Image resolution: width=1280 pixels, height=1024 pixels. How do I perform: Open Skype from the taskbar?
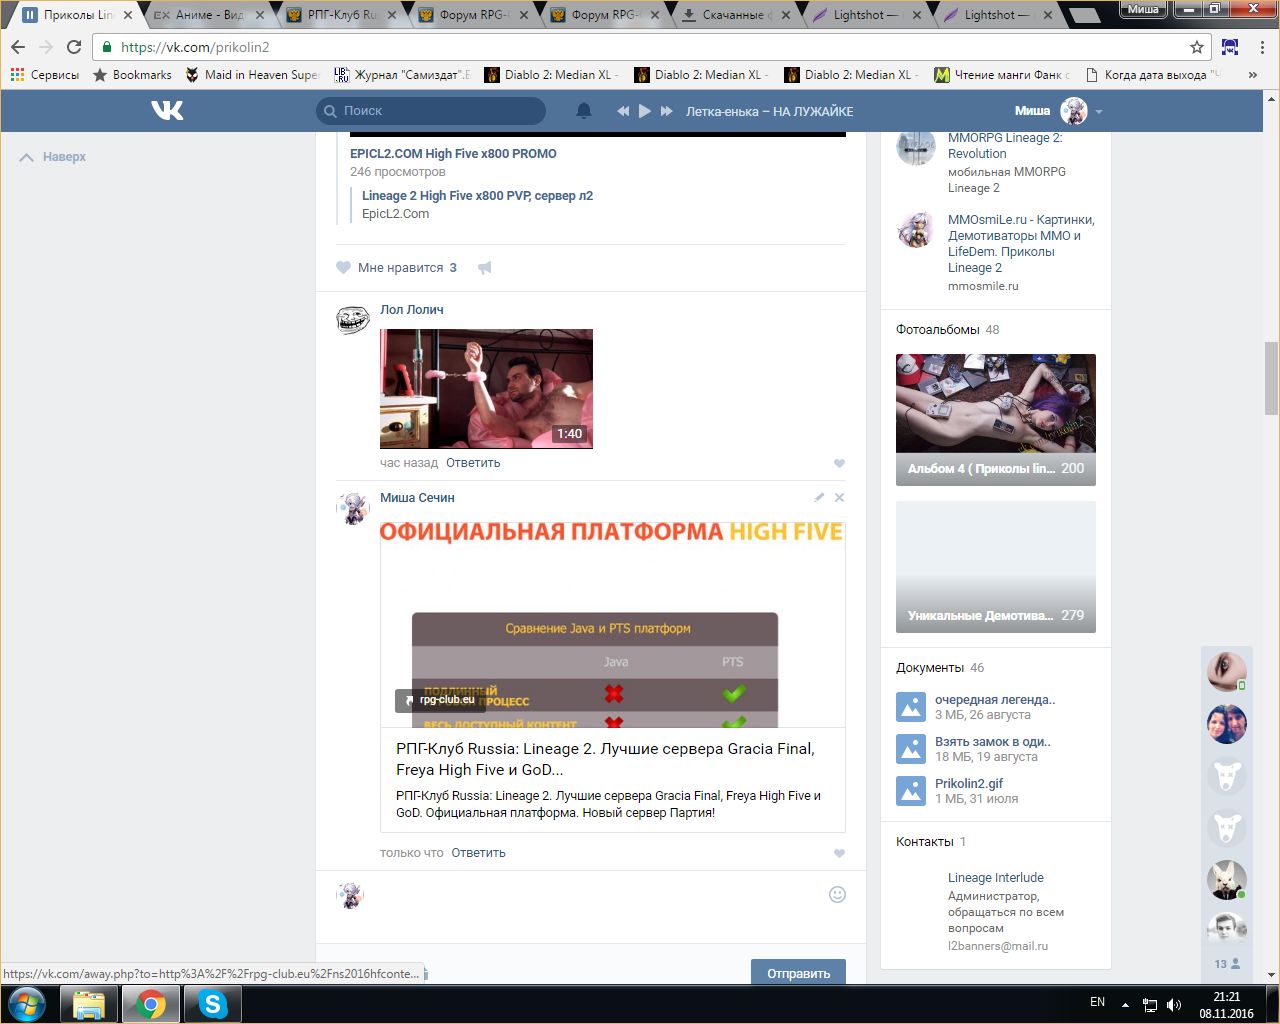pos(212,1004)
